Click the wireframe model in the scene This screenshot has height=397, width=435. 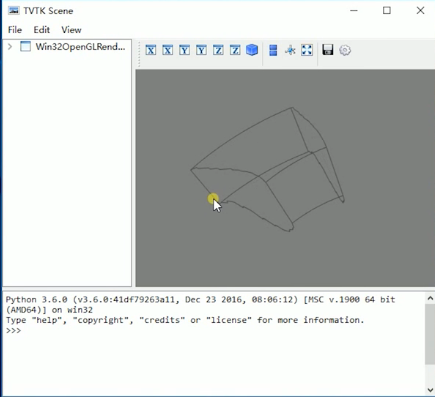268,169
